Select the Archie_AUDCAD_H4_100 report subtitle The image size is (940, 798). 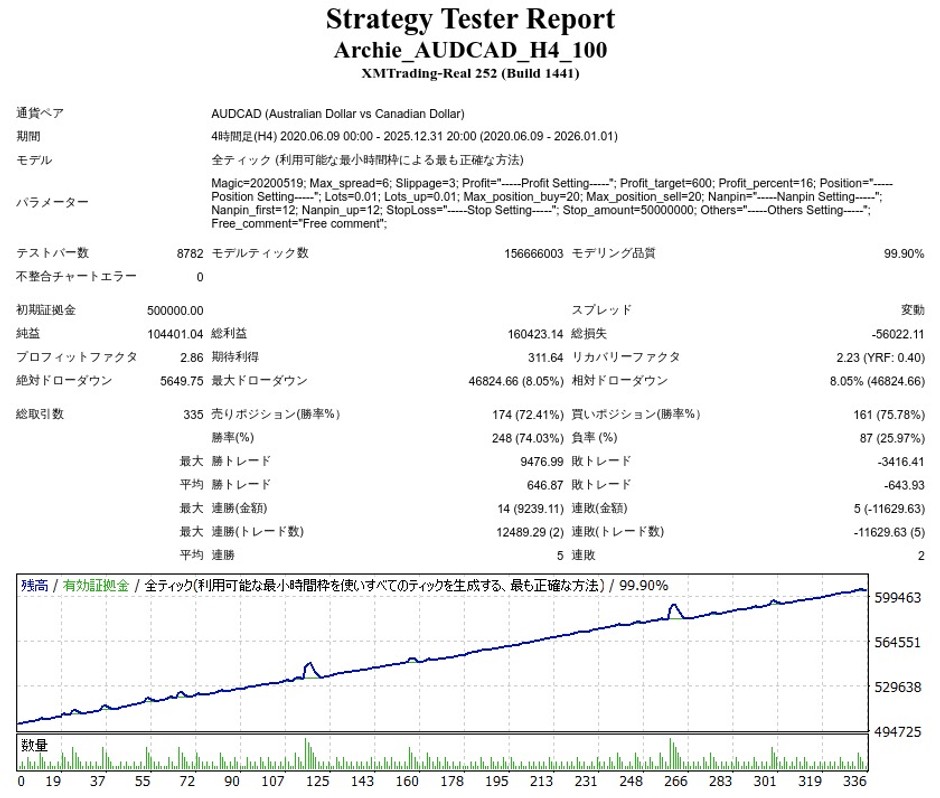470,50
